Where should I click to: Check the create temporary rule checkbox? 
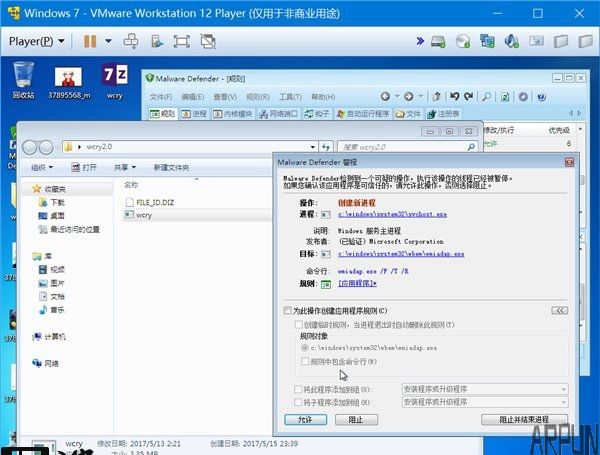[x=297, y=325]
